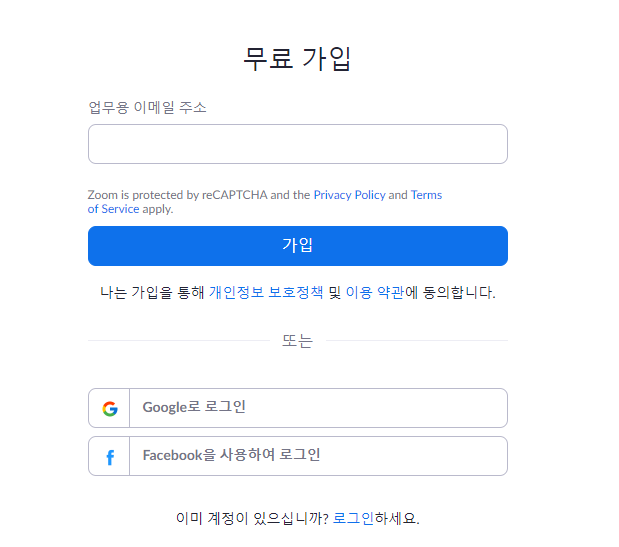The image size is (619, 547).
Task: Click the 무료 가입 heading
Action: [297, 58]
